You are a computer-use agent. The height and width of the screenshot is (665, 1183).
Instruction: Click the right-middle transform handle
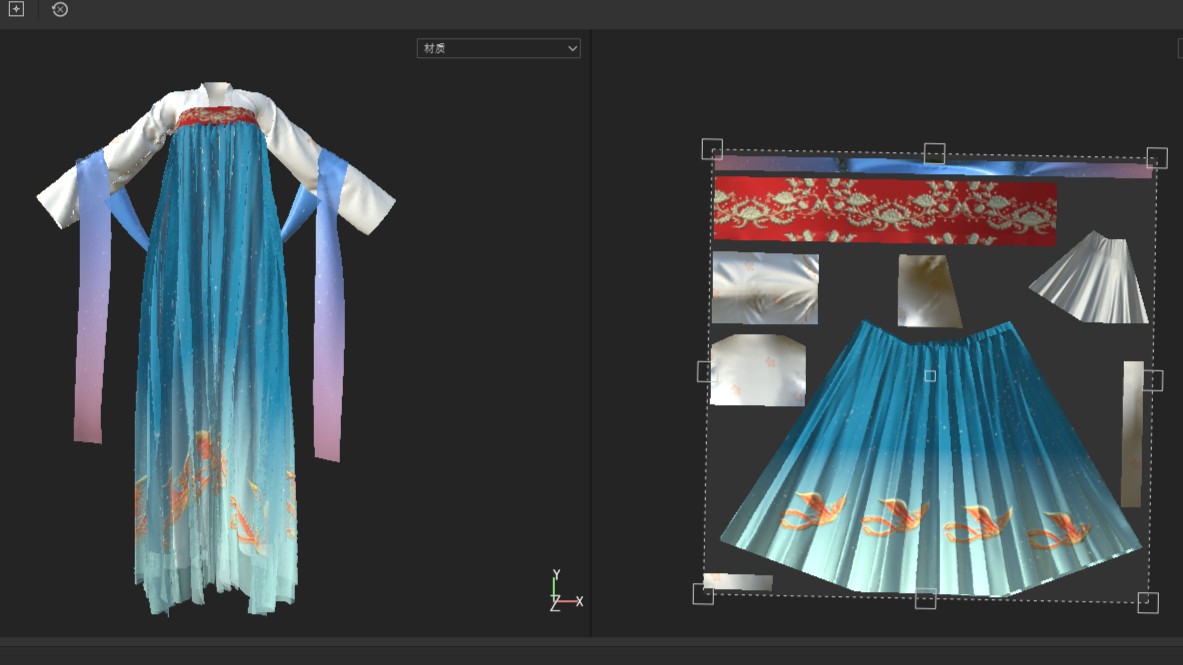click(x=1153, y=380)
